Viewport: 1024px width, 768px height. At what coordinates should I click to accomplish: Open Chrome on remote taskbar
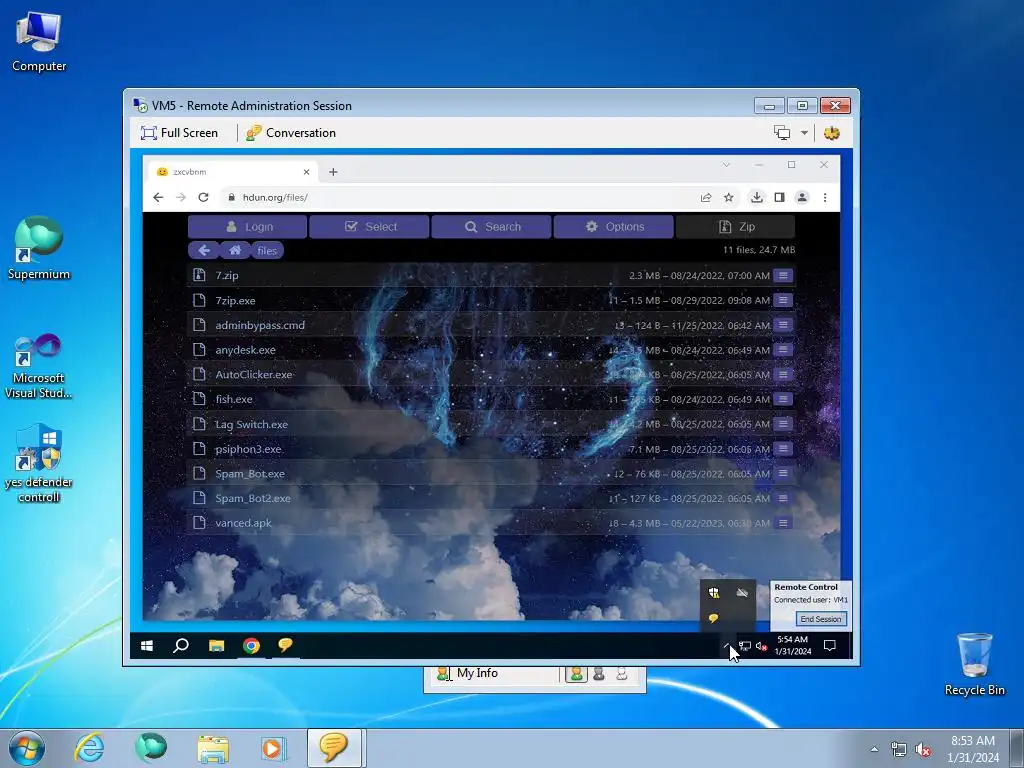(251, 646)
